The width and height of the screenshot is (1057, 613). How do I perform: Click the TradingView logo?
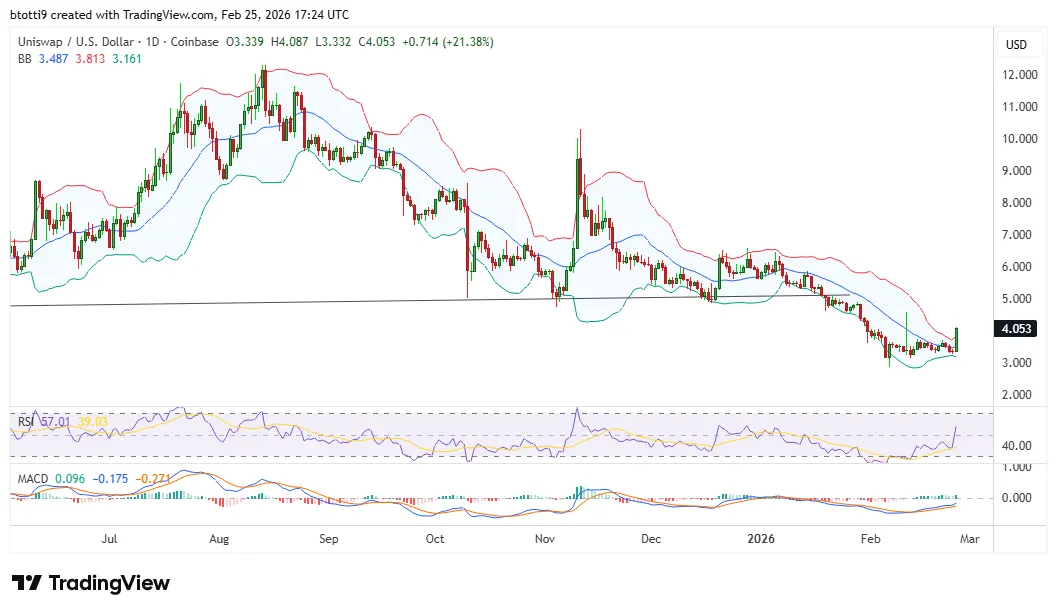pyautogui.click(x=90, y=583)
